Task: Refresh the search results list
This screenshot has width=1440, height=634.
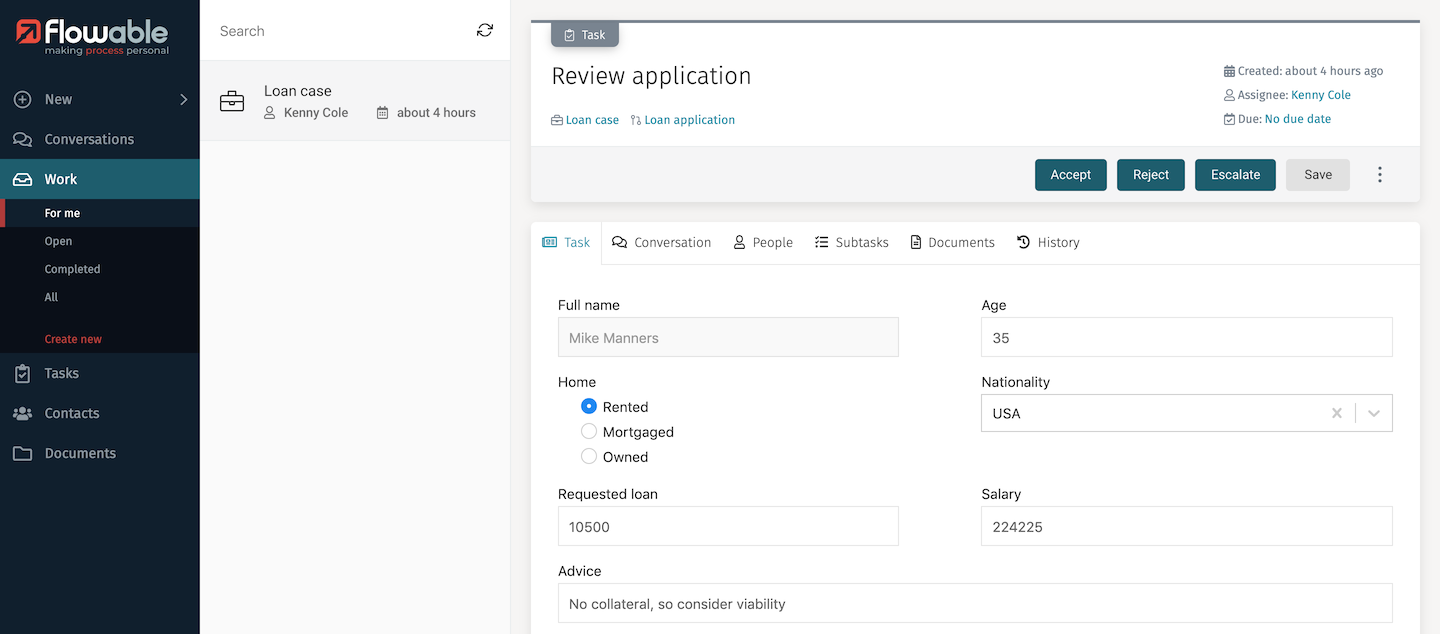Action: pyautogui.click(x=484, y=30)
